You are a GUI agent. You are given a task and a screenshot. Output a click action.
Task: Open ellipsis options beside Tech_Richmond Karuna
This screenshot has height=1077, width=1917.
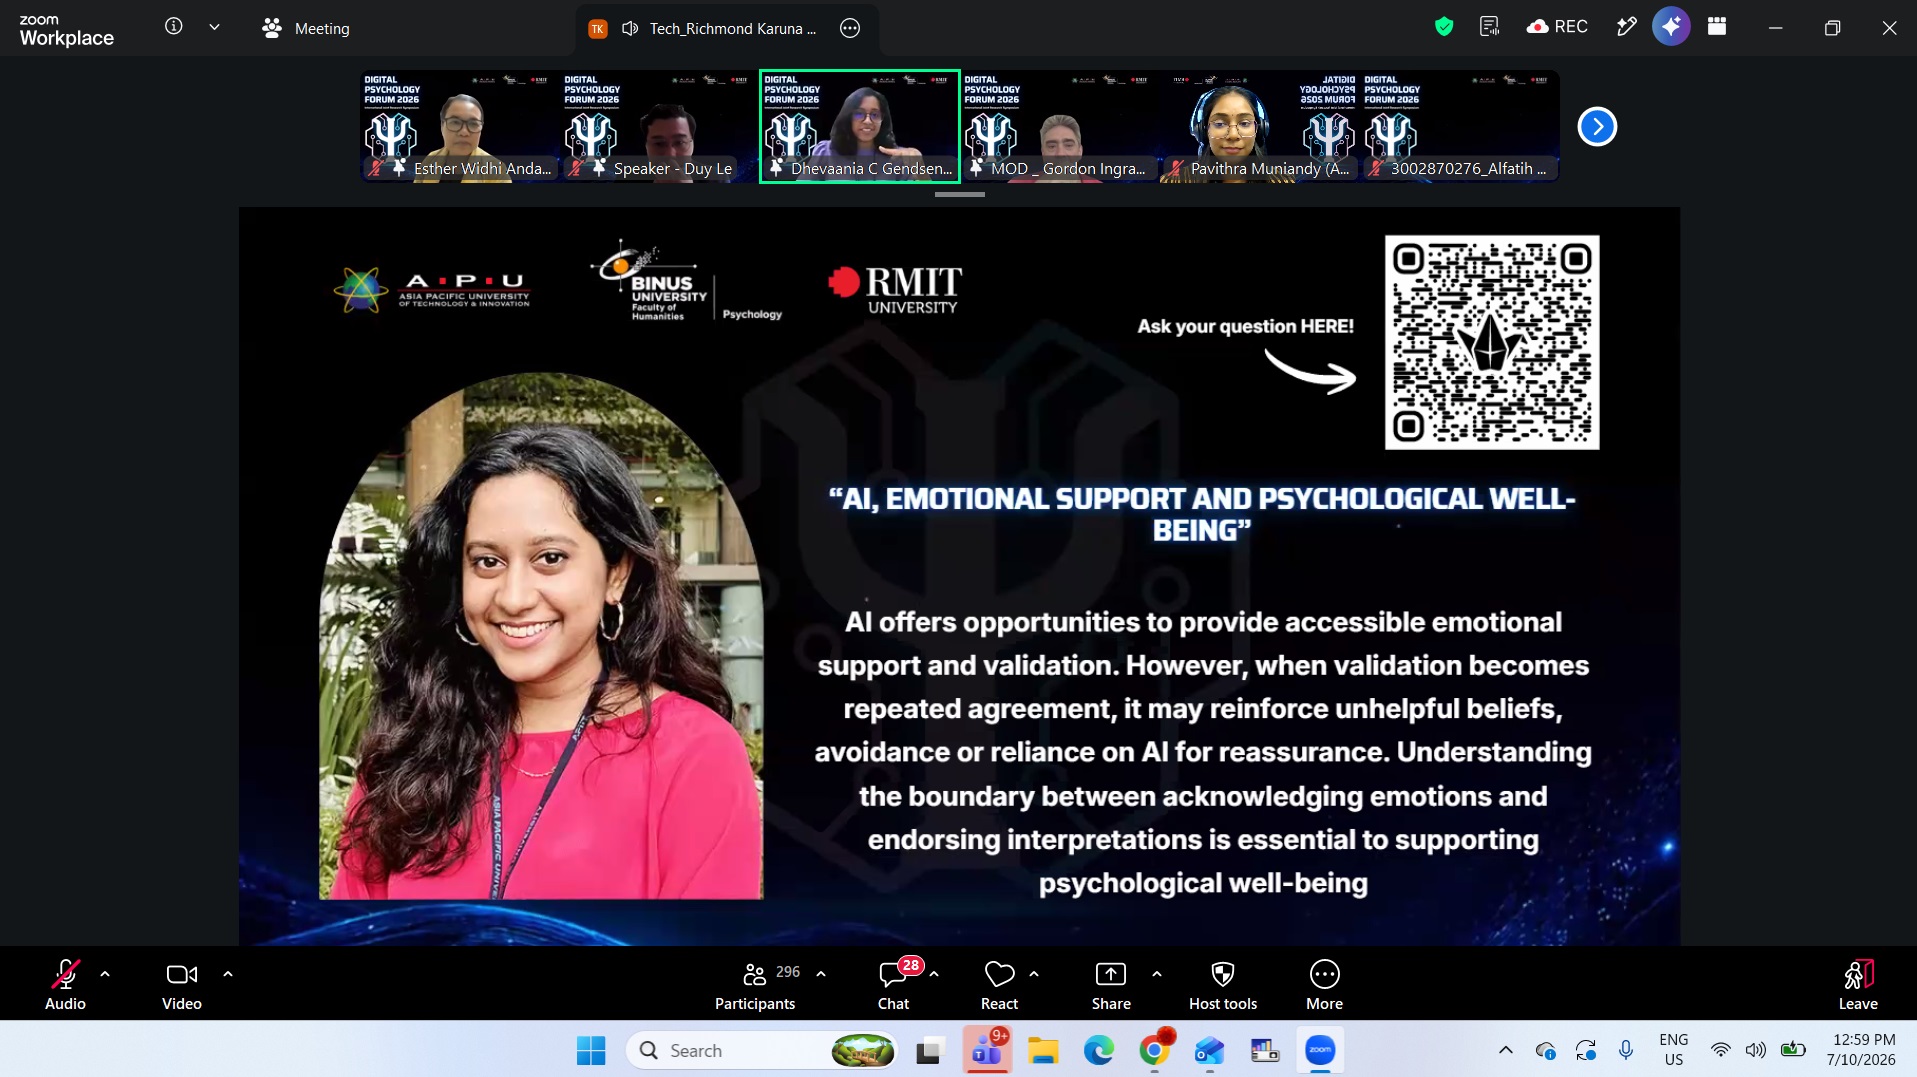850,28
